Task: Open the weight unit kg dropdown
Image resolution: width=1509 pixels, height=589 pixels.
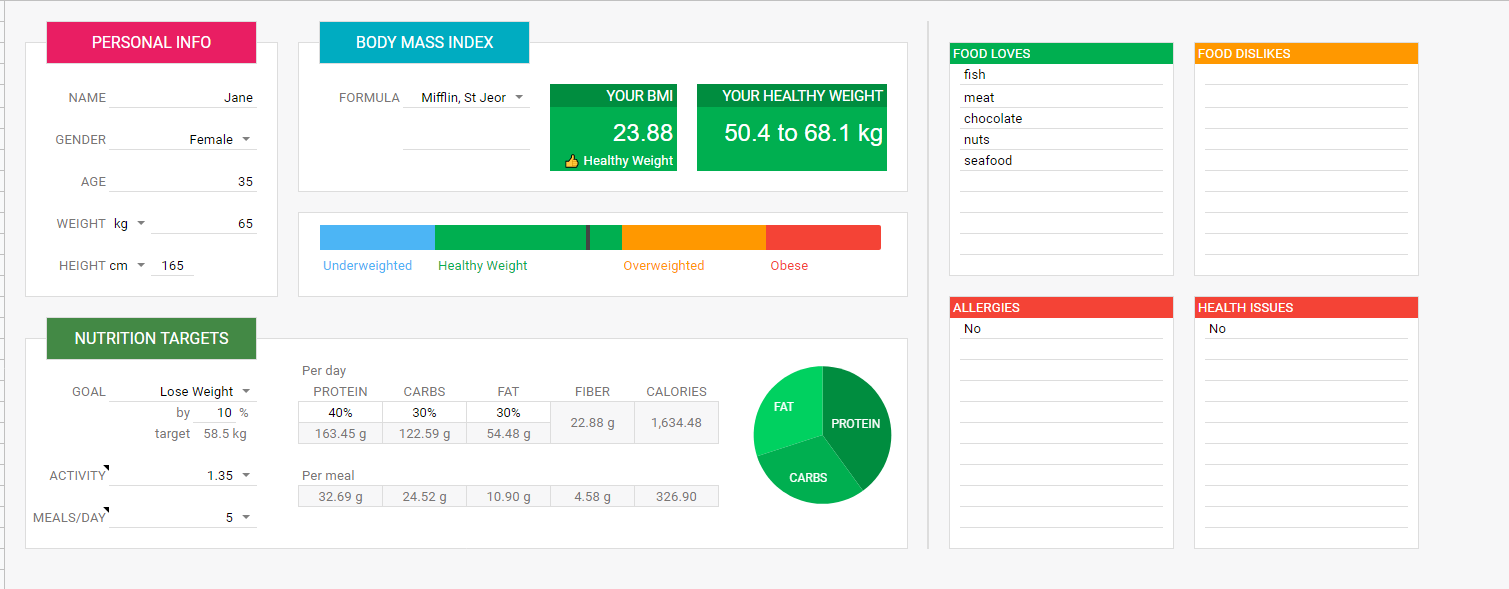Action: [141, 224]
